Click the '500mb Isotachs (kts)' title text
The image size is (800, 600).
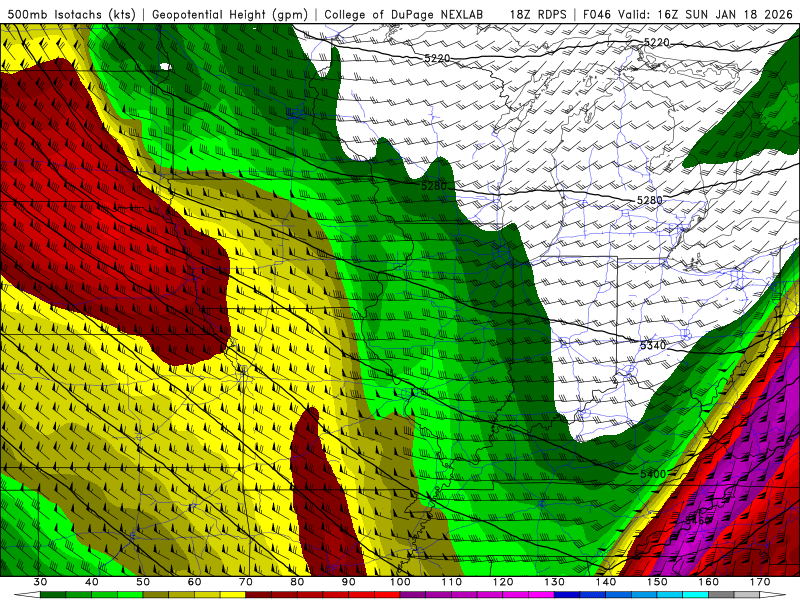click(71, 14)
